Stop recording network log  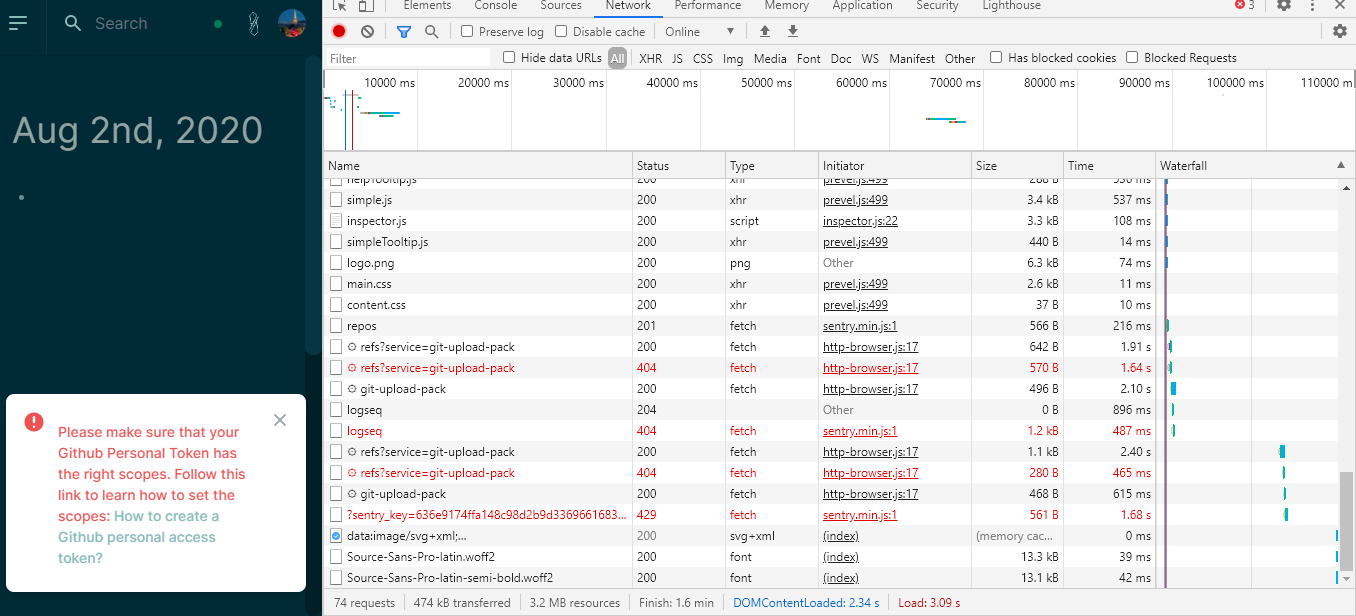pyautogui.click(x=340, y=31)
